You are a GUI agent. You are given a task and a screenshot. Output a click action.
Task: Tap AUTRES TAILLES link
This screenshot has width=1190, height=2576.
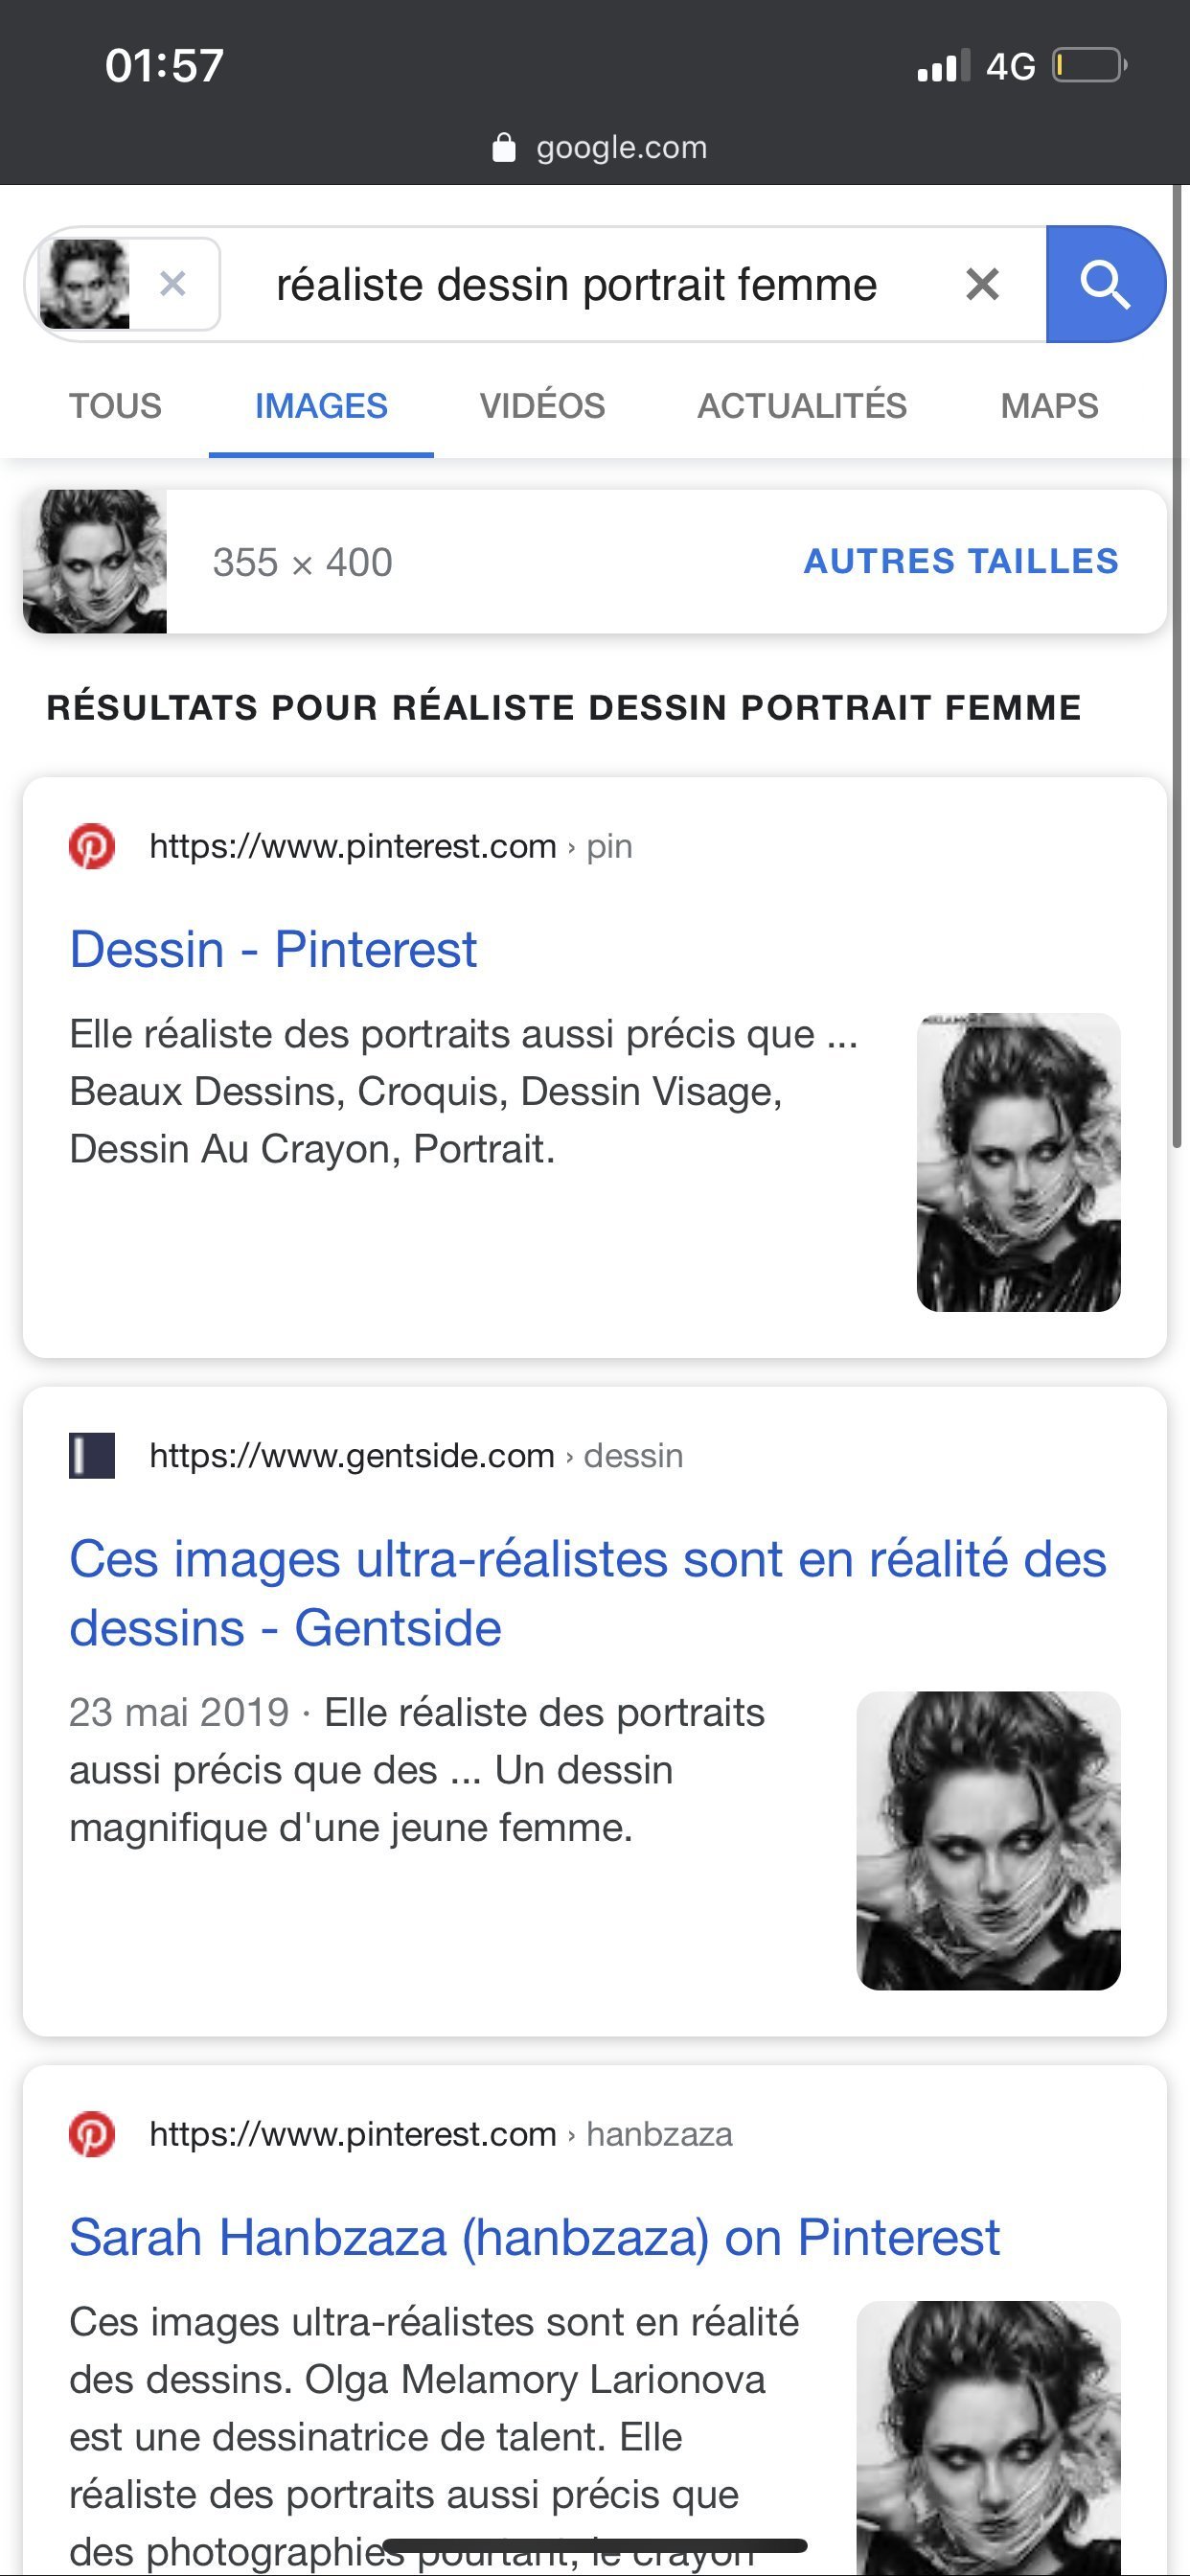(x=961, y=561)
